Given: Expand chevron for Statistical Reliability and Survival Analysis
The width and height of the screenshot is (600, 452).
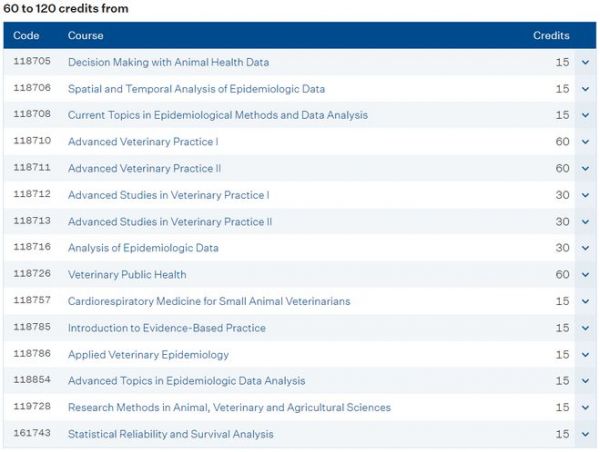Looking at the screenshot, I should [585, 434].
